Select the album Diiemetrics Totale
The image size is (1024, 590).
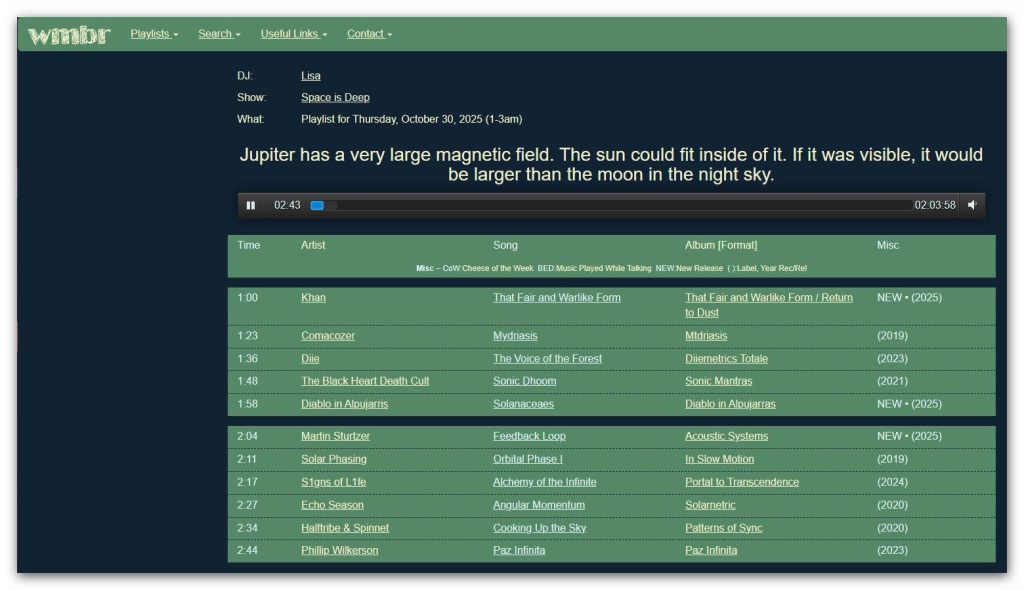pos(726,359)
